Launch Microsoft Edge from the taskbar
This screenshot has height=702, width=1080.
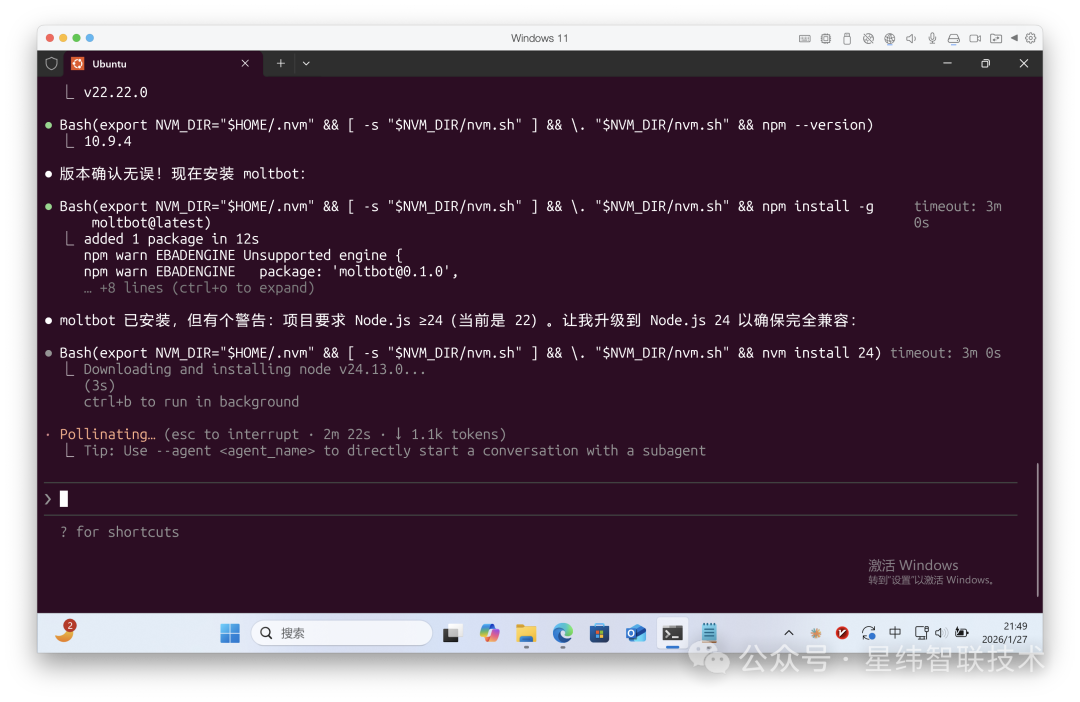pyautogui.click(x=563, y=633)
